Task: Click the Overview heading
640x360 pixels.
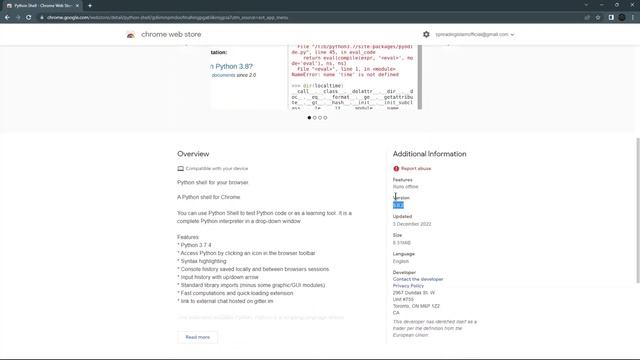Action: tap(193, 154)
